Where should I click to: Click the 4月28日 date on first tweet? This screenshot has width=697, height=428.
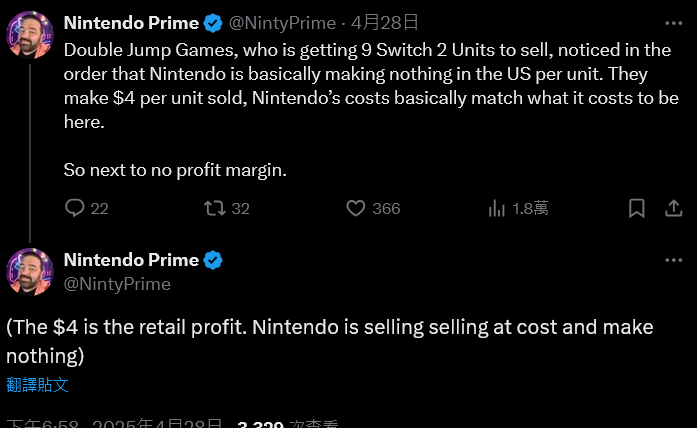(387, 22)
